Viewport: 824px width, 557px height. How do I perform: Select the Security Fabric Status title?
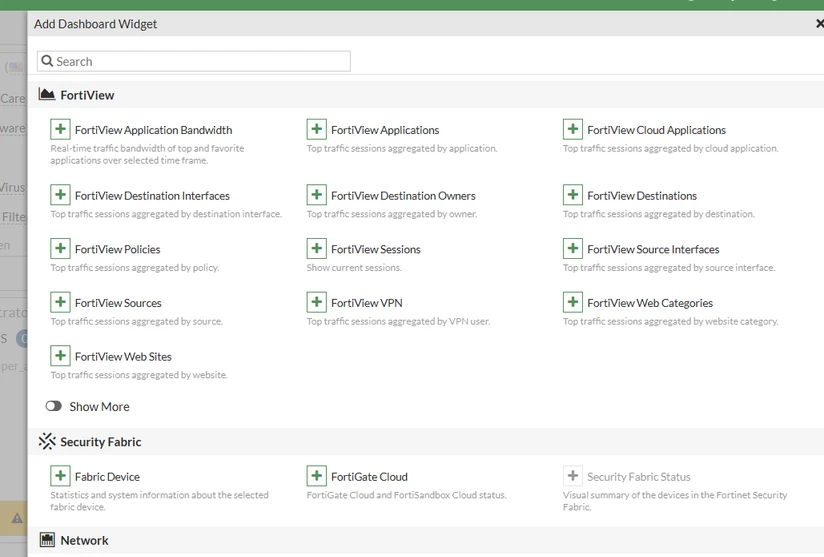[639, 477]
